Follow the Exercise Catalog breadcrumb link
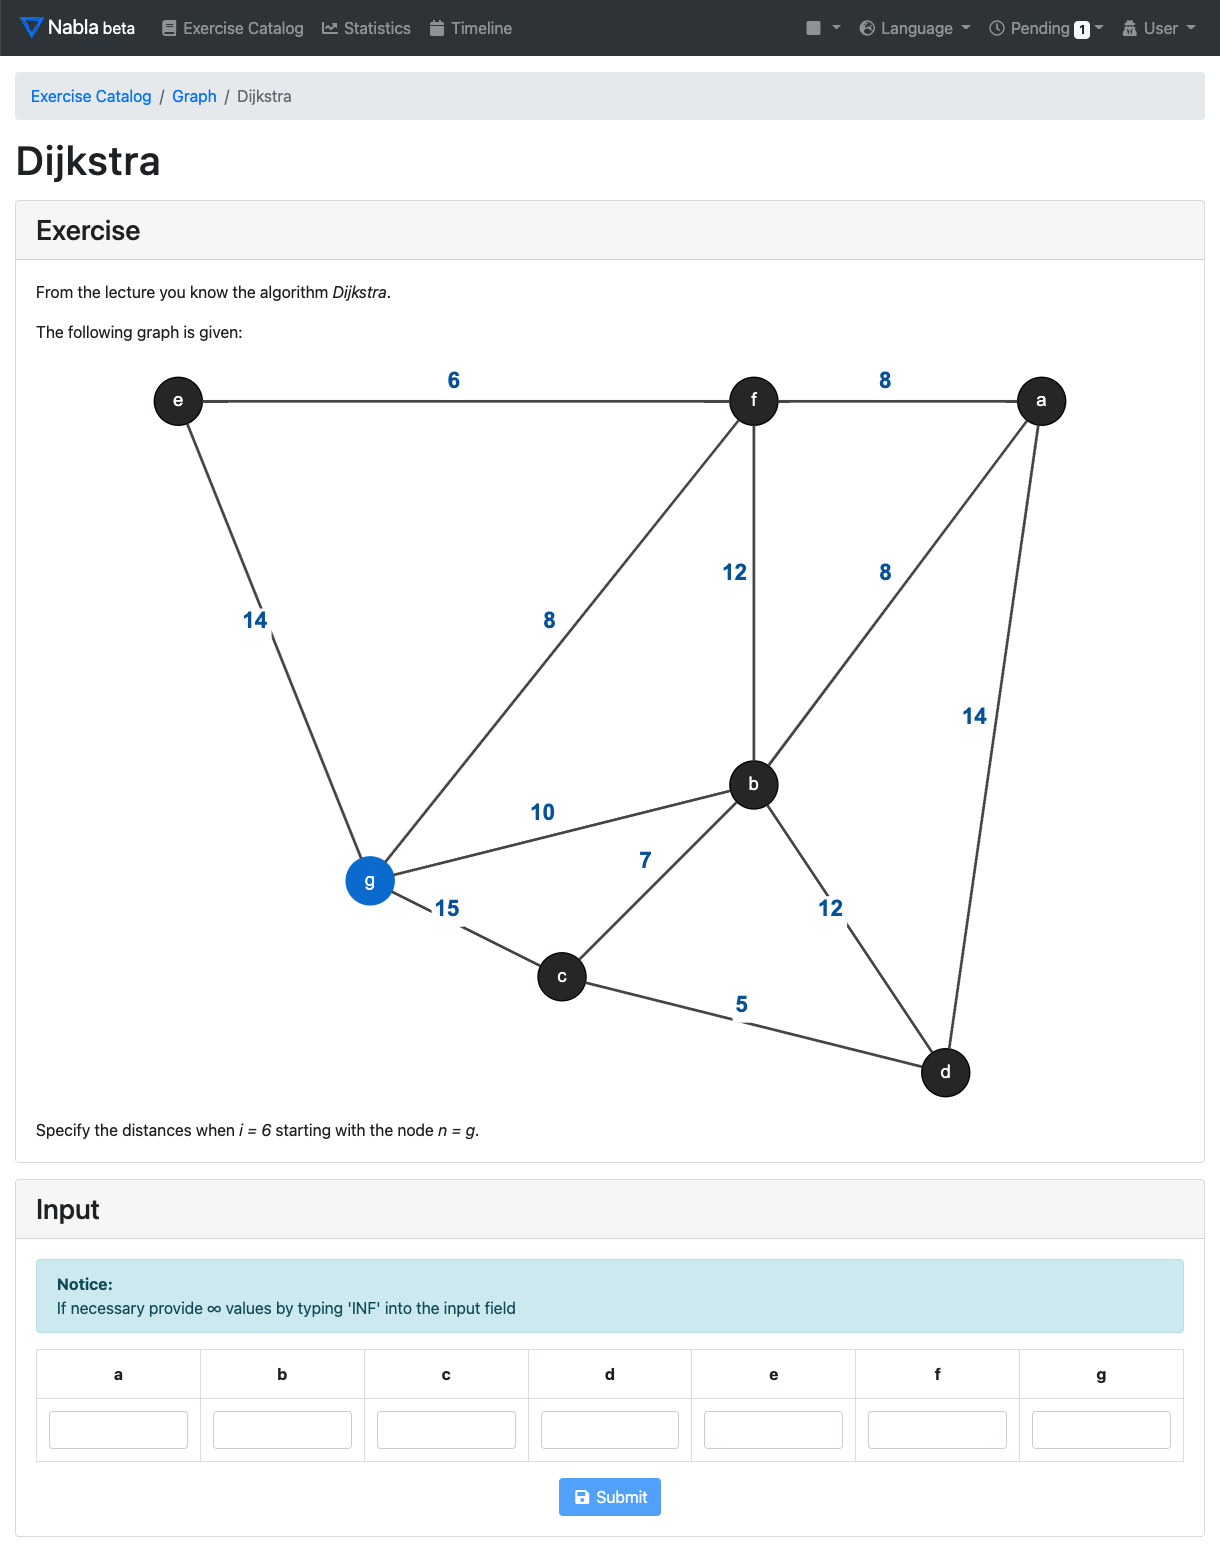This screenshot has height=1550, width=1220. pos(91,96)
